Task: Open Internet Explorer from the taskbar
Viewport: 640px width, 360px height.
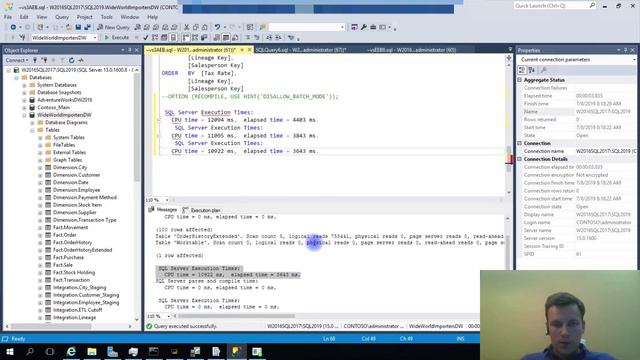Action: [x=71, y=351]
